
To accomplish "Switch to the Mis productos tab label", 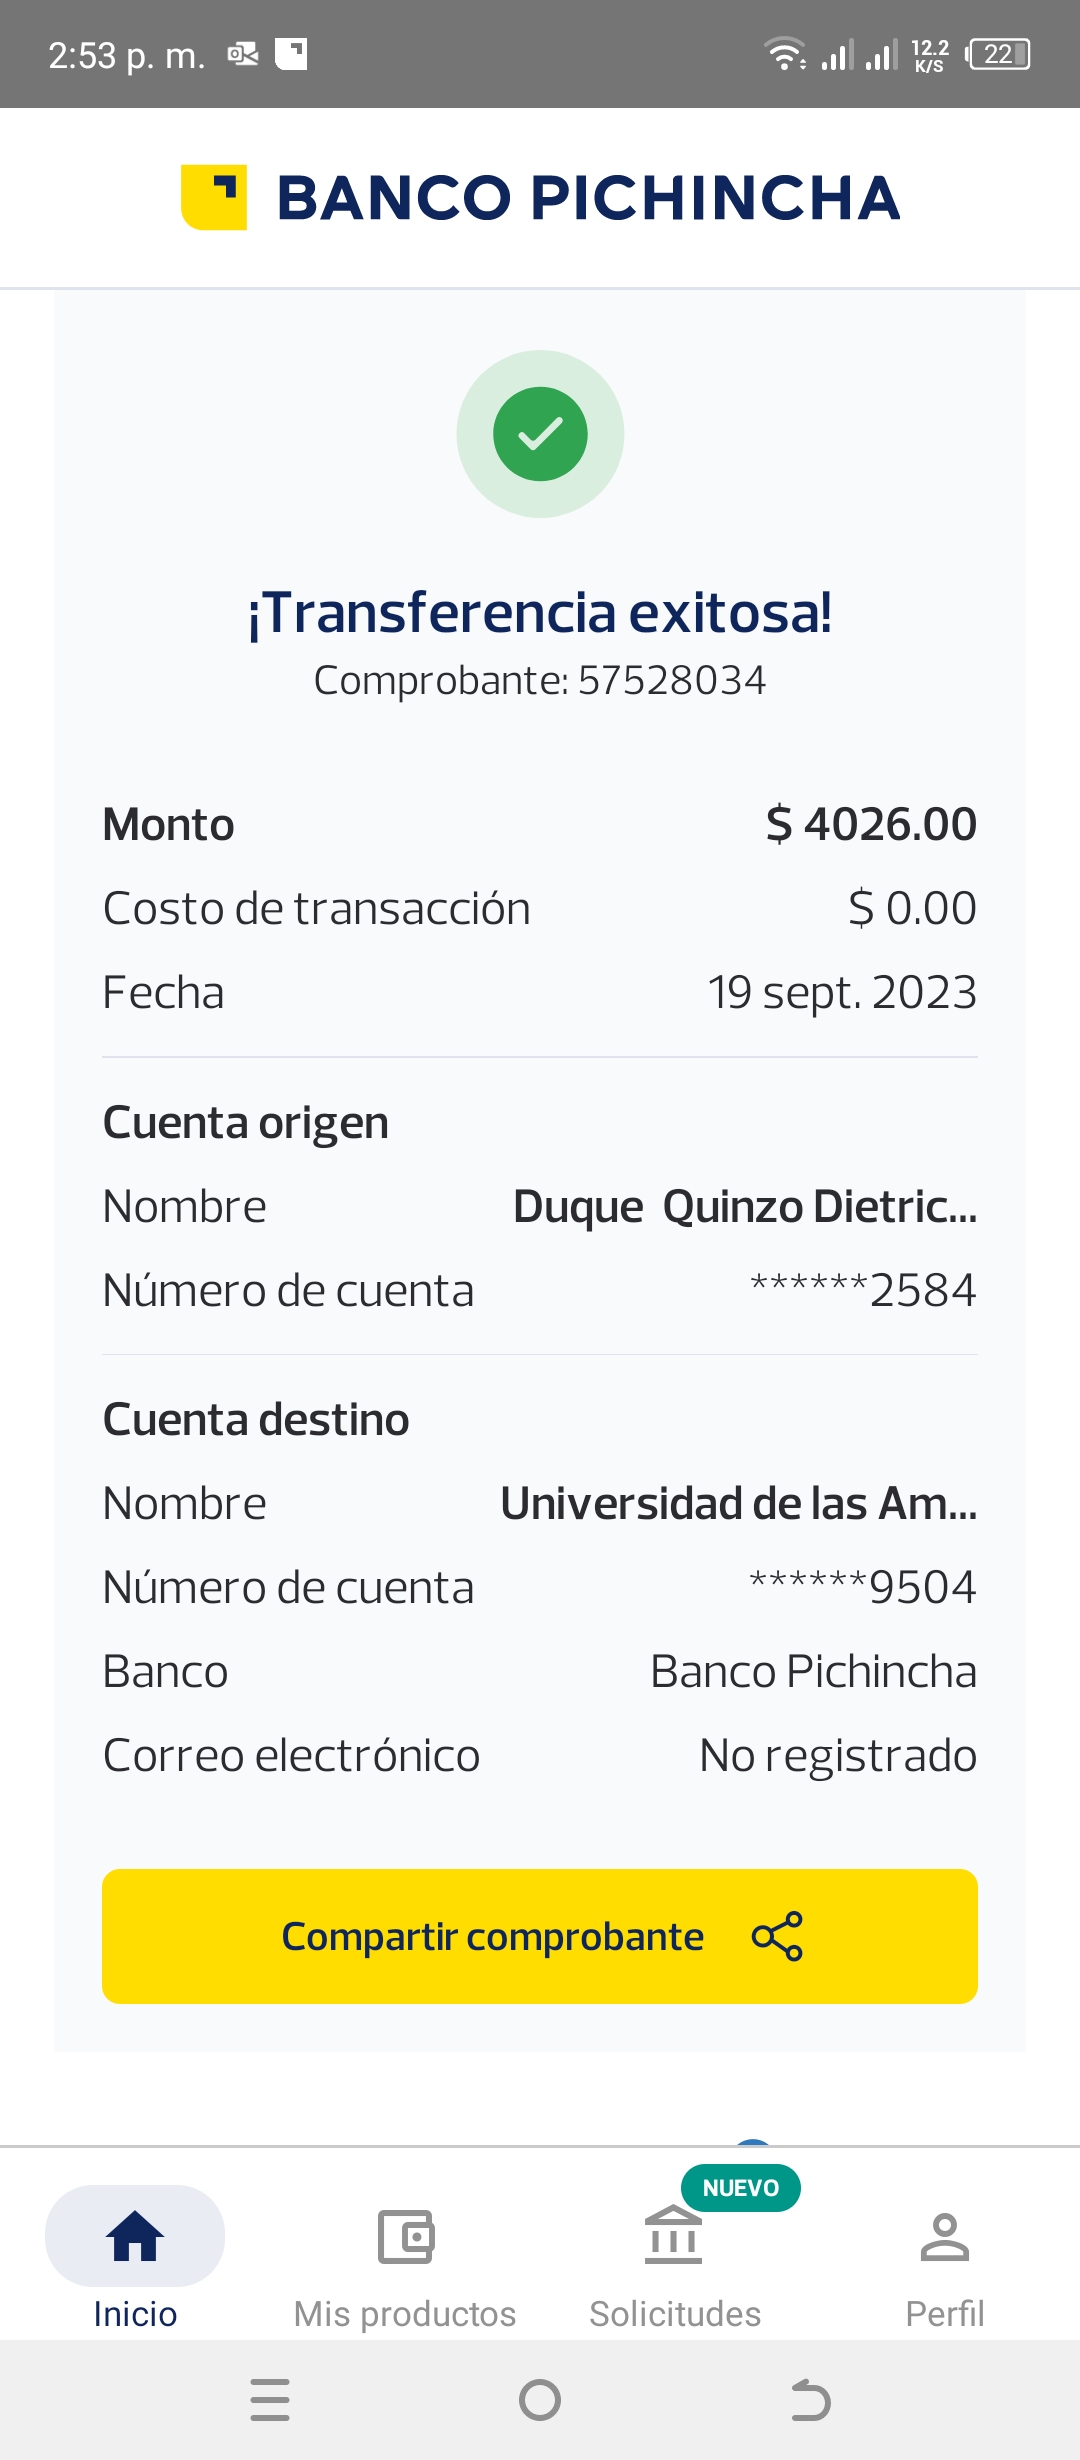I will 405,2314.
